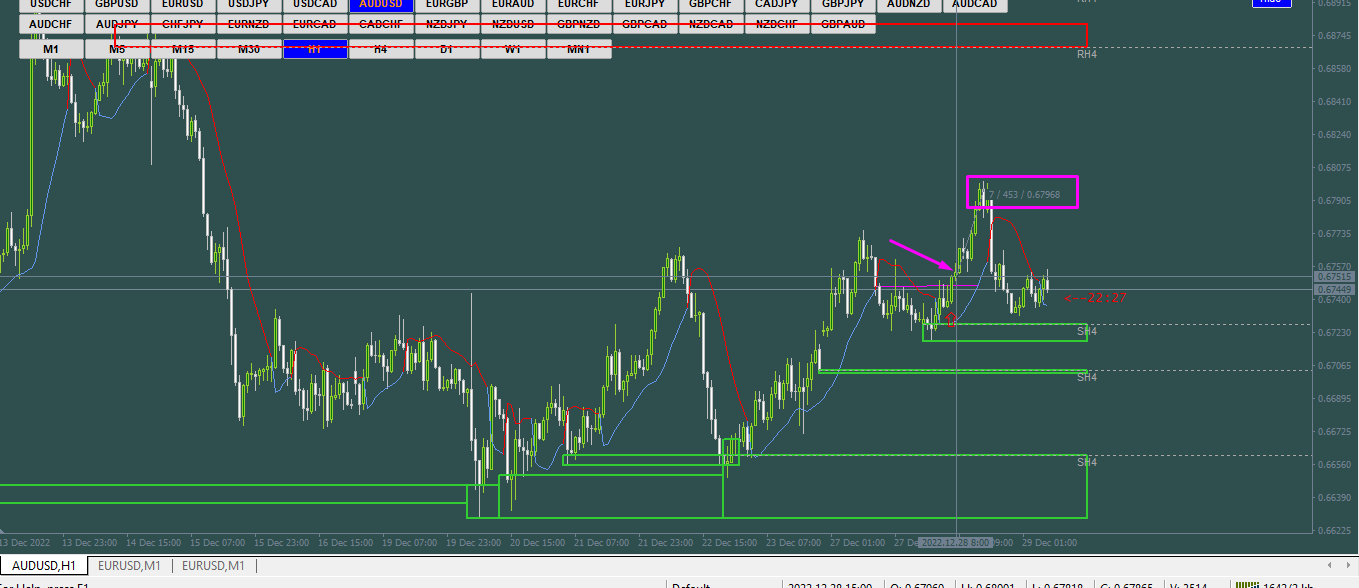Choose monthly MN1 timeframe
This screenshot has width=1359, height=588.
point(579,49)
